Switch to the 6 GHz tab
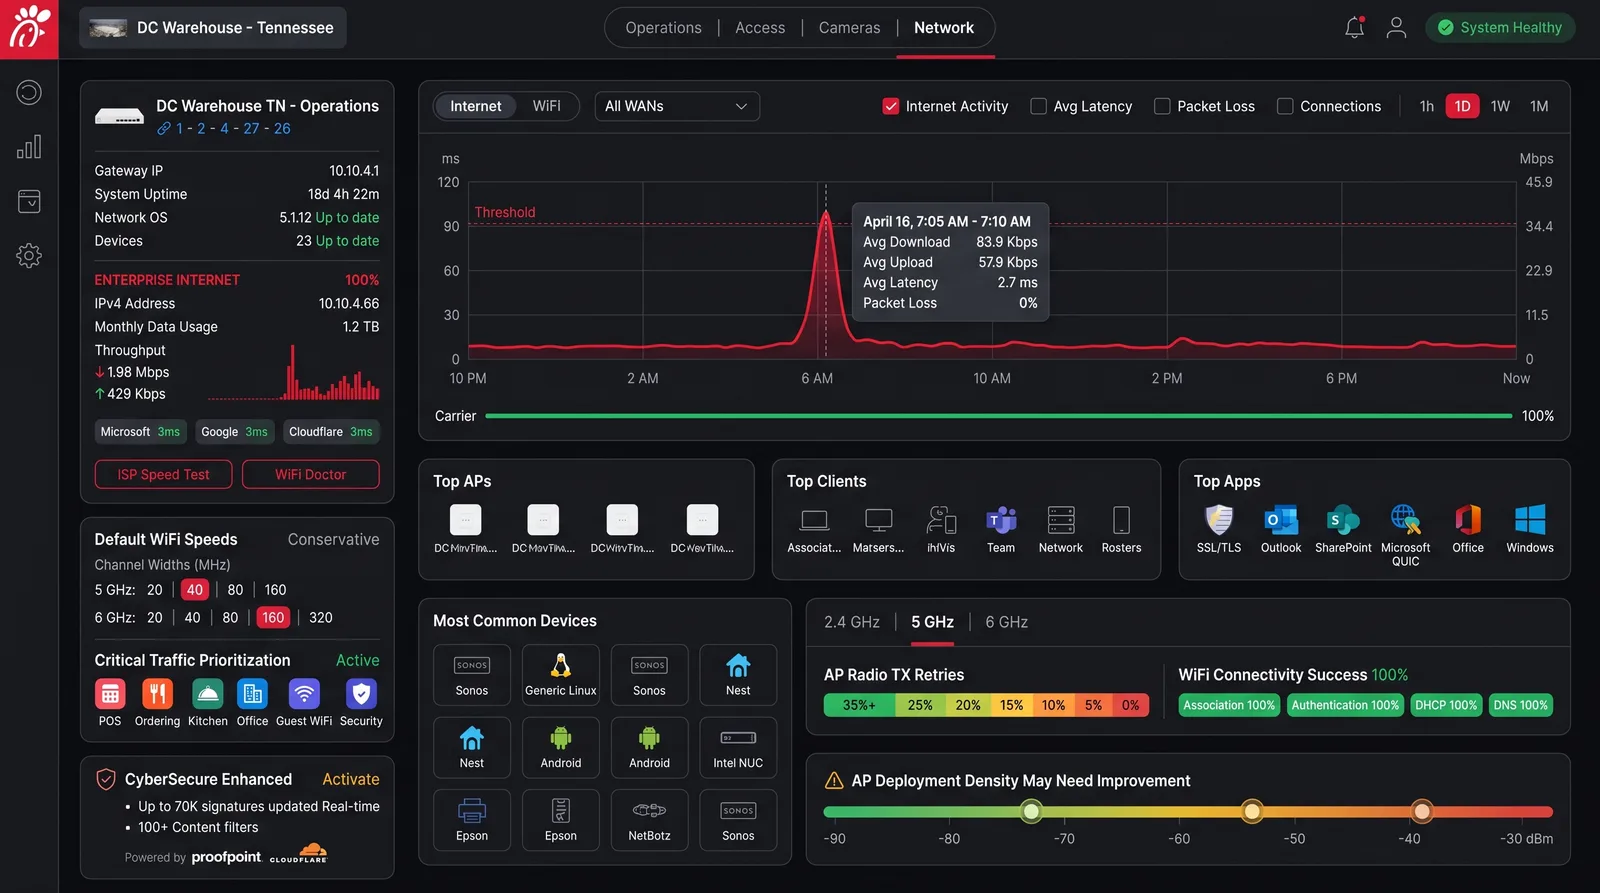 [x=1006, y=622]
